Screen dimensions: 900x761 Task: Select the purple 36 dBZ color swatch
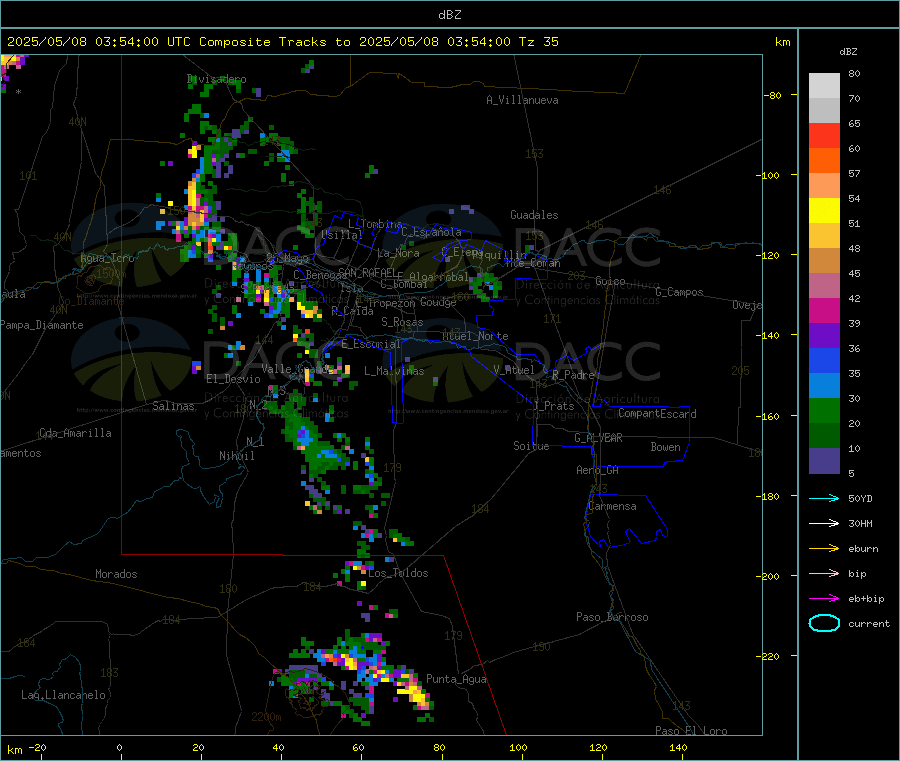(x=824, y=336)
